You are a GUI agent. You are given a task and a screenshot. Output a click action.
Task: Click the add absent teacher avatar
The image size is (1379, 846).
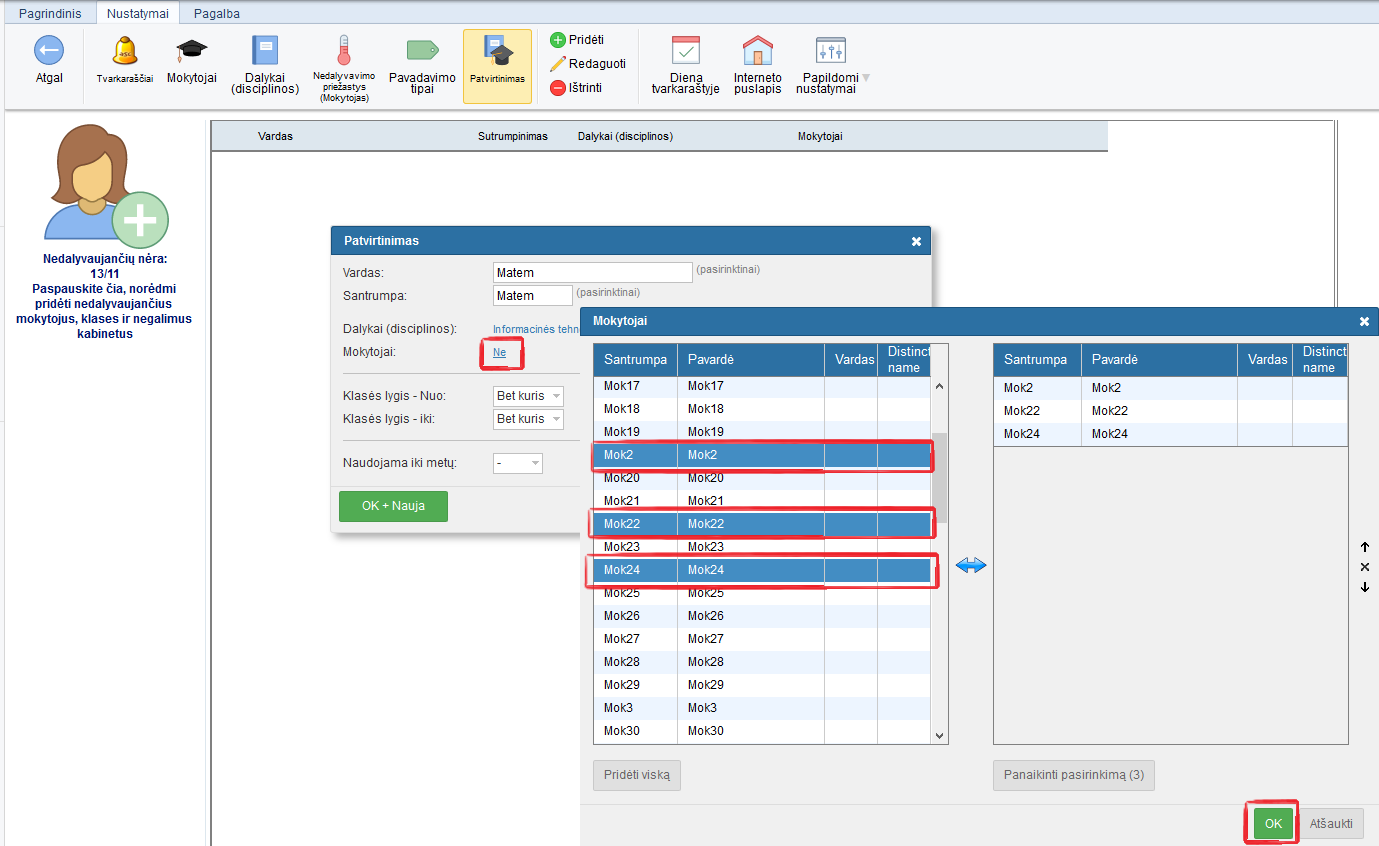(104, 186)
